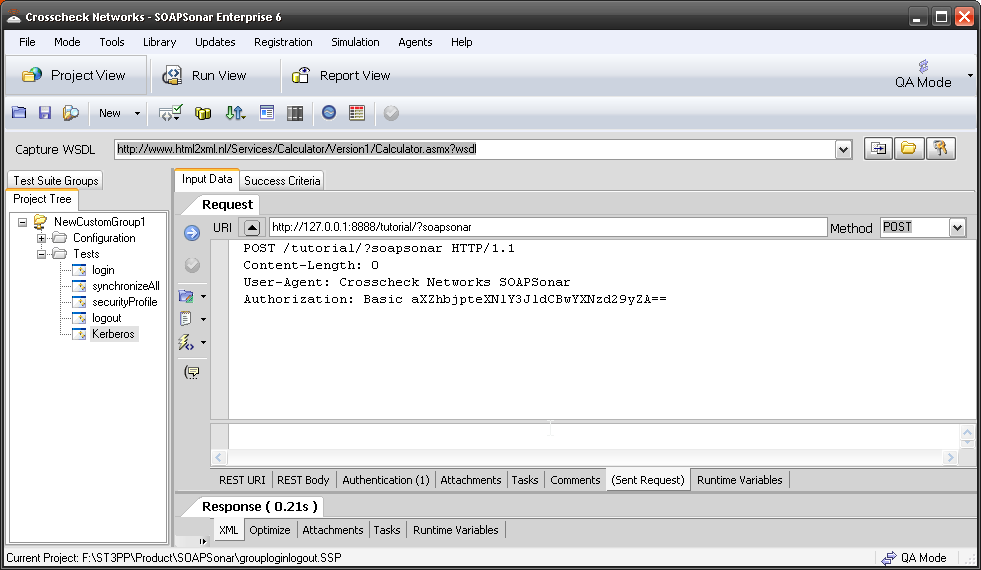Switch to the Test Suite Groups tab
This screenshot has width=981, height=570.
[56, 181]
